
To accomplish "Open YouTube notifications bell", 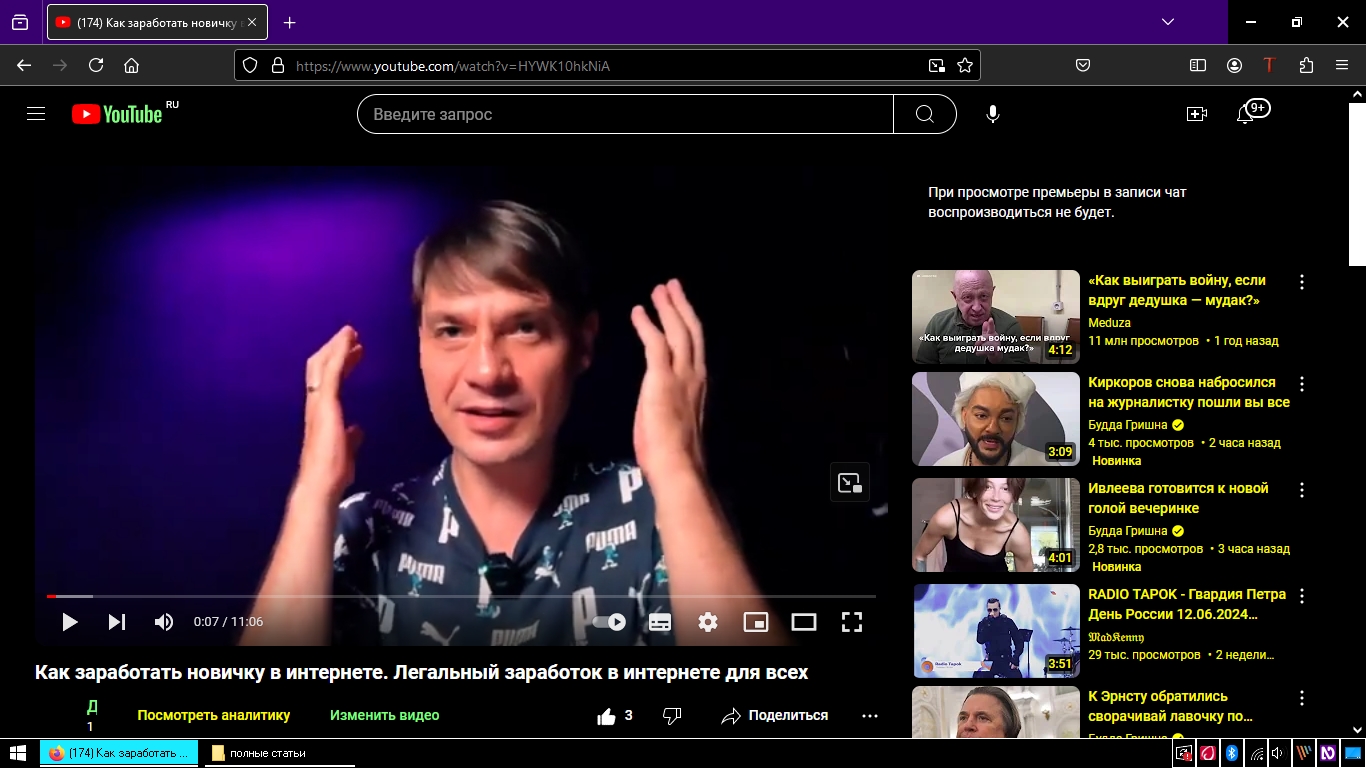I will [1245, 114].
